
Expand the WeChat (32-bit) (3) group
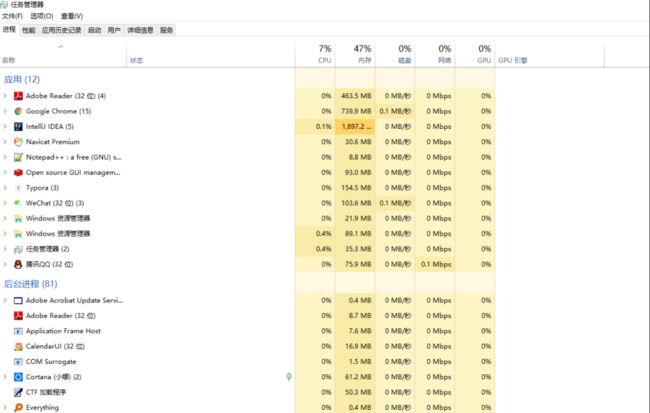pos(5,204)
